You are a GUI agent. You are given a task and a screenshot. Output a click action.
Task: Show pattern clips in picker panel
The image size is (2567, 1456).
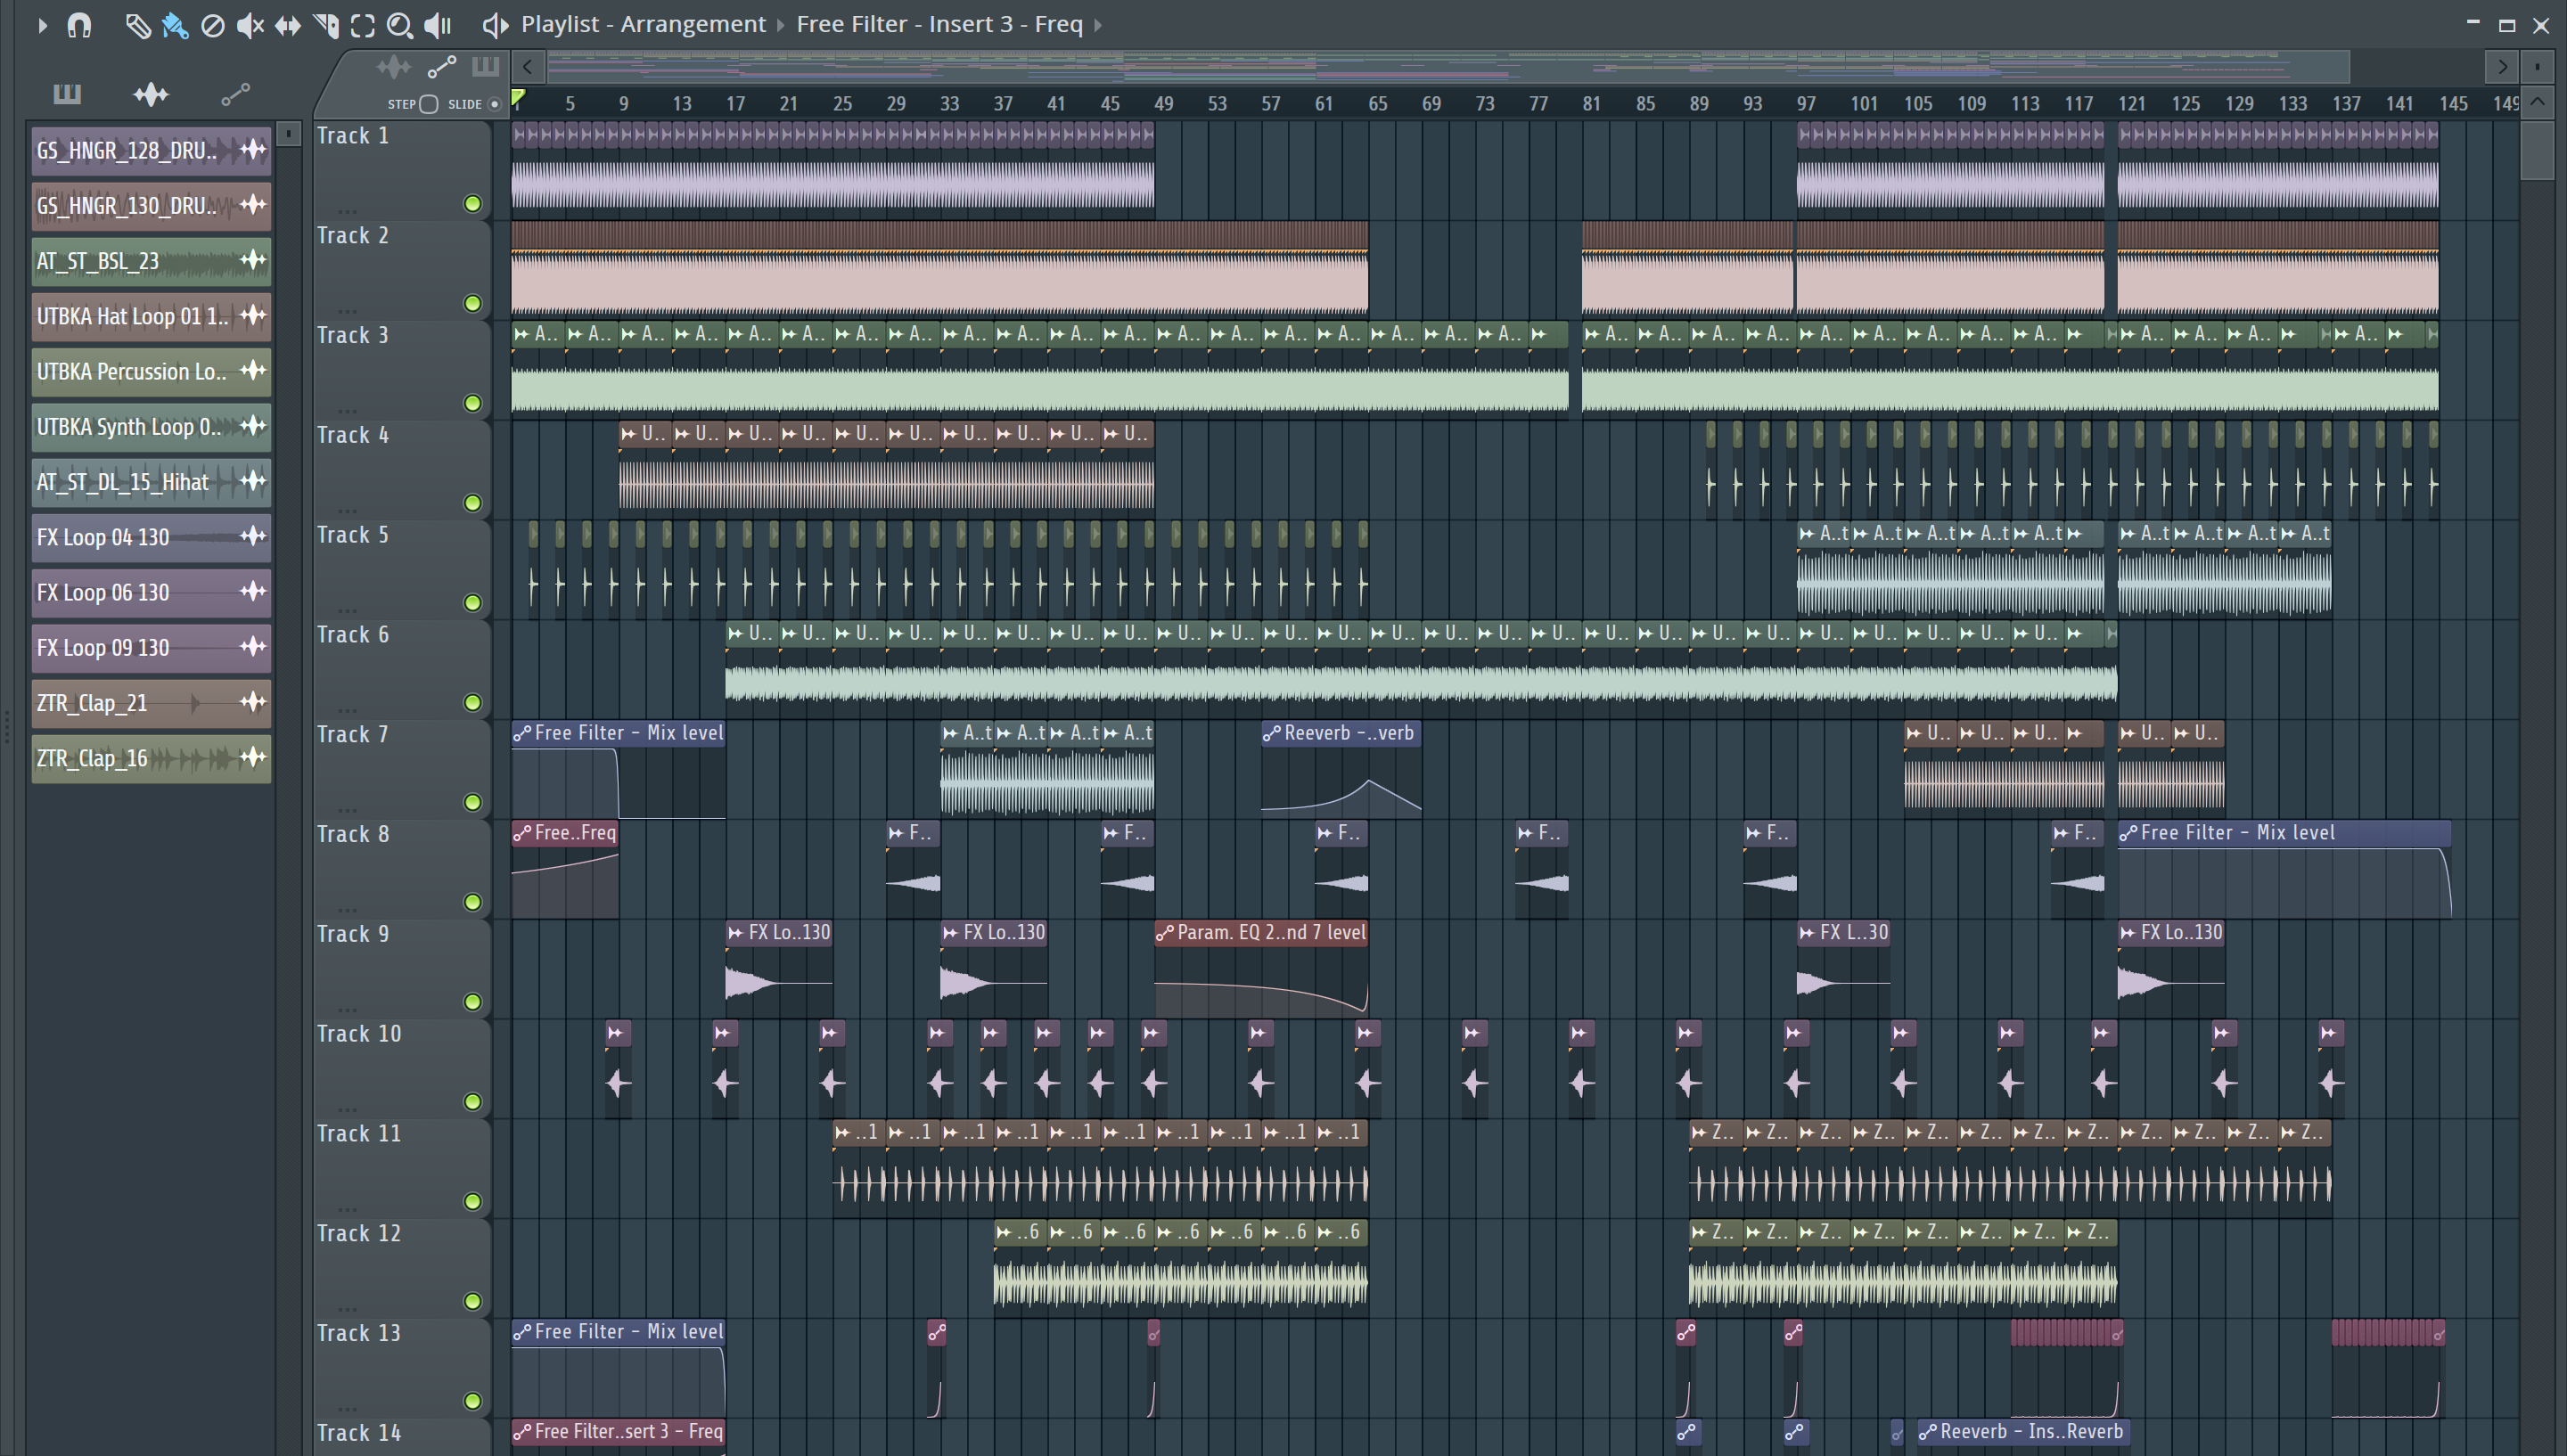67,94
